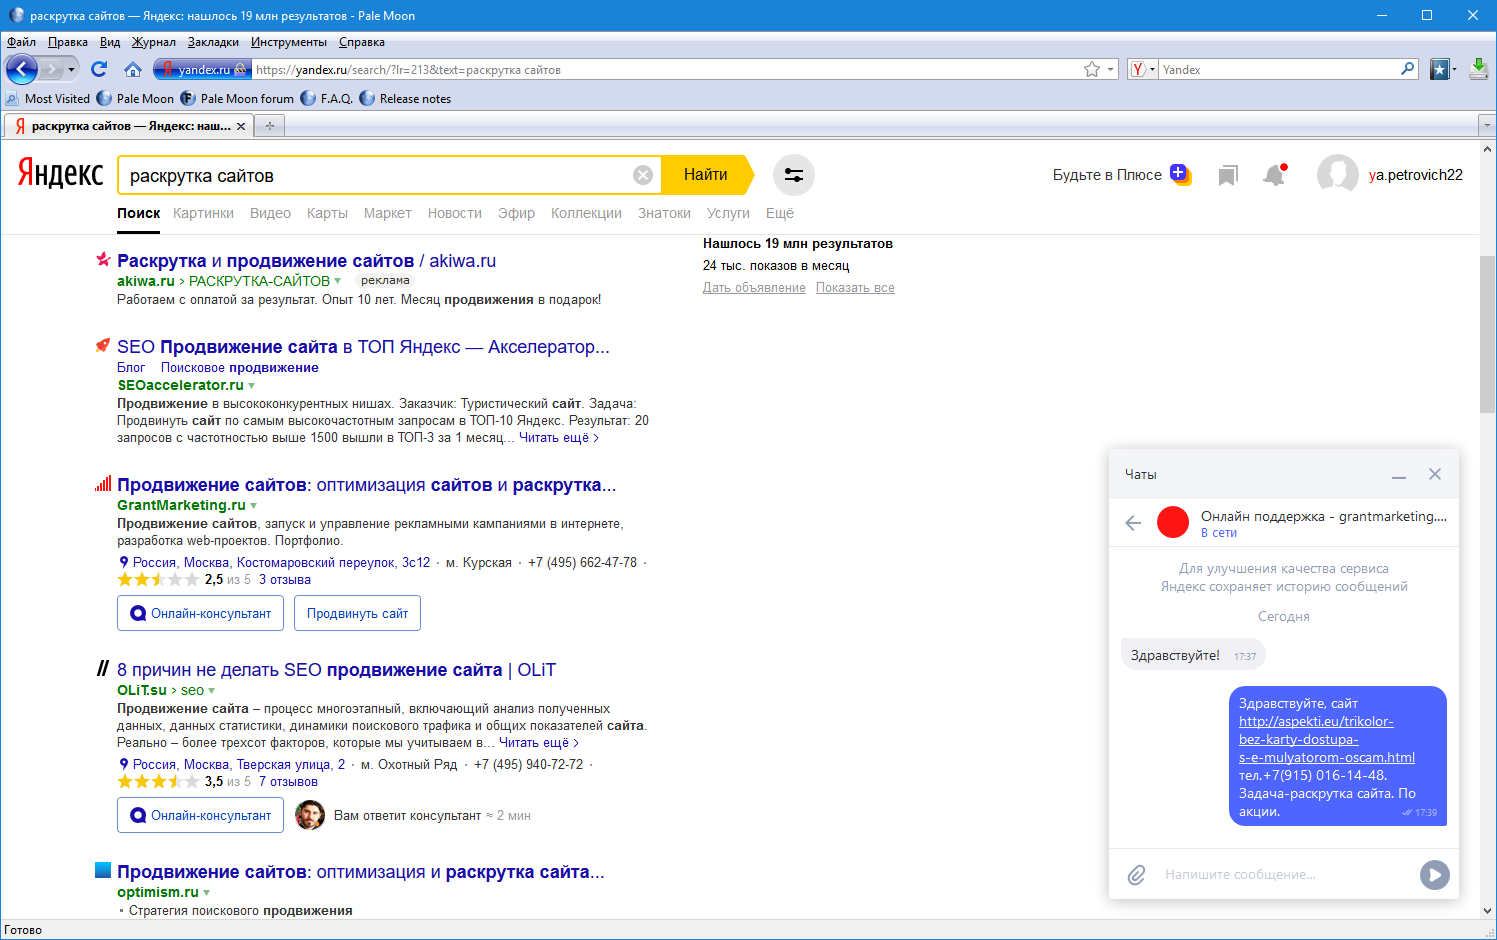Open the ya.petrovich22 profile avatar
The height and width of the screenshot is (940, 1497).
(1337, 175)
